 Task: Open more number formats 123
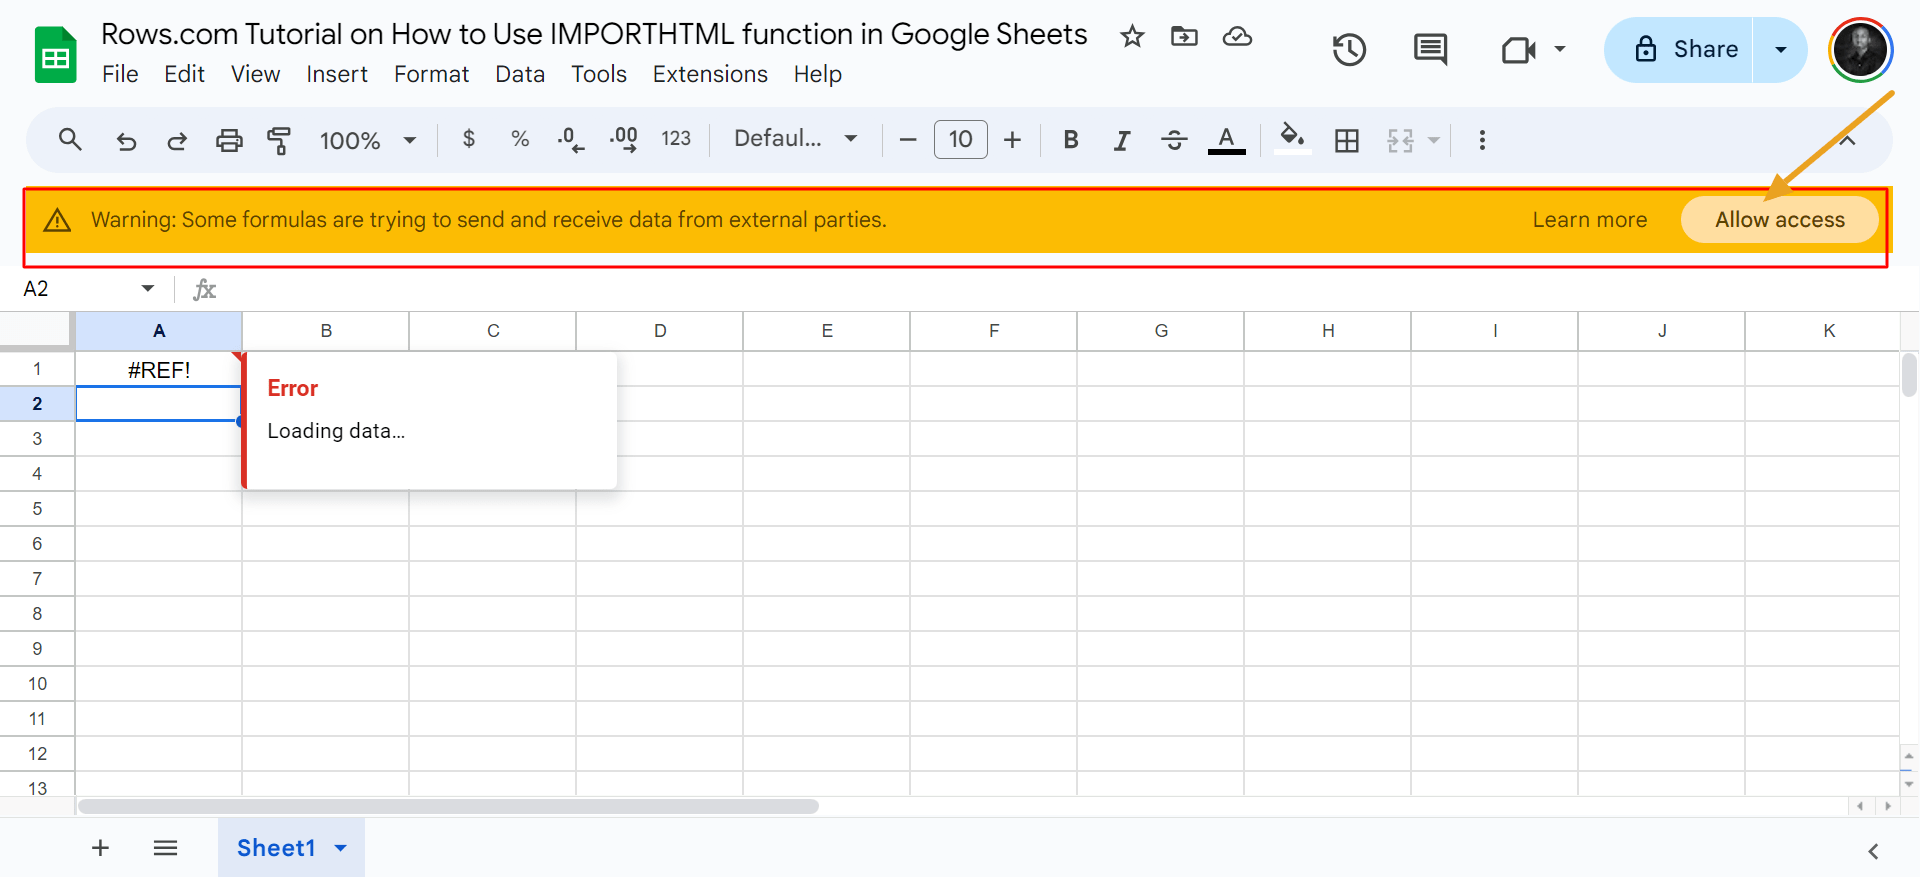point(676,139)
